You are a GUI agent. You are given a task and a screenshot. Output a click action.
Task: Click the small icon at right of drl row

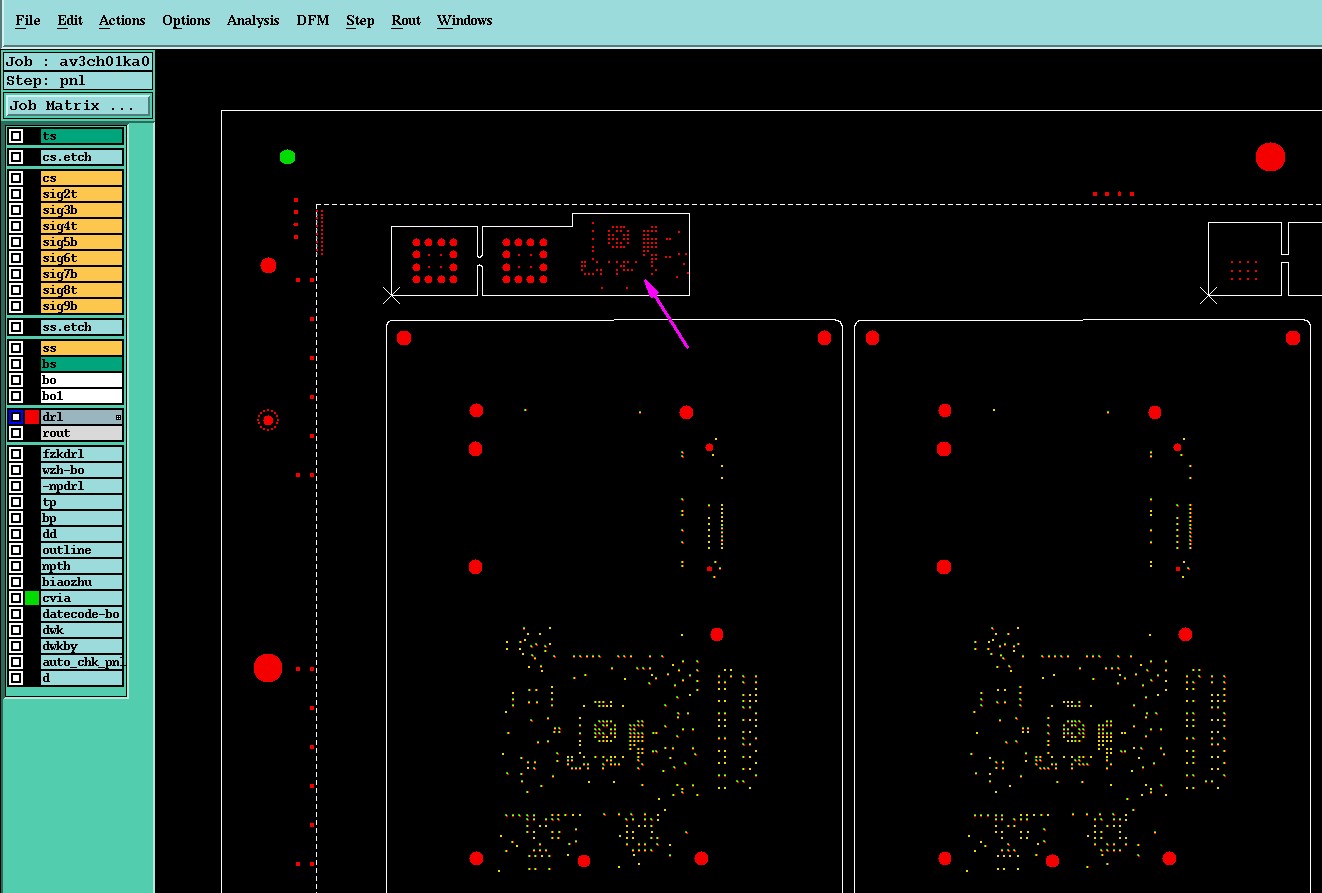[x=118, y=417]
